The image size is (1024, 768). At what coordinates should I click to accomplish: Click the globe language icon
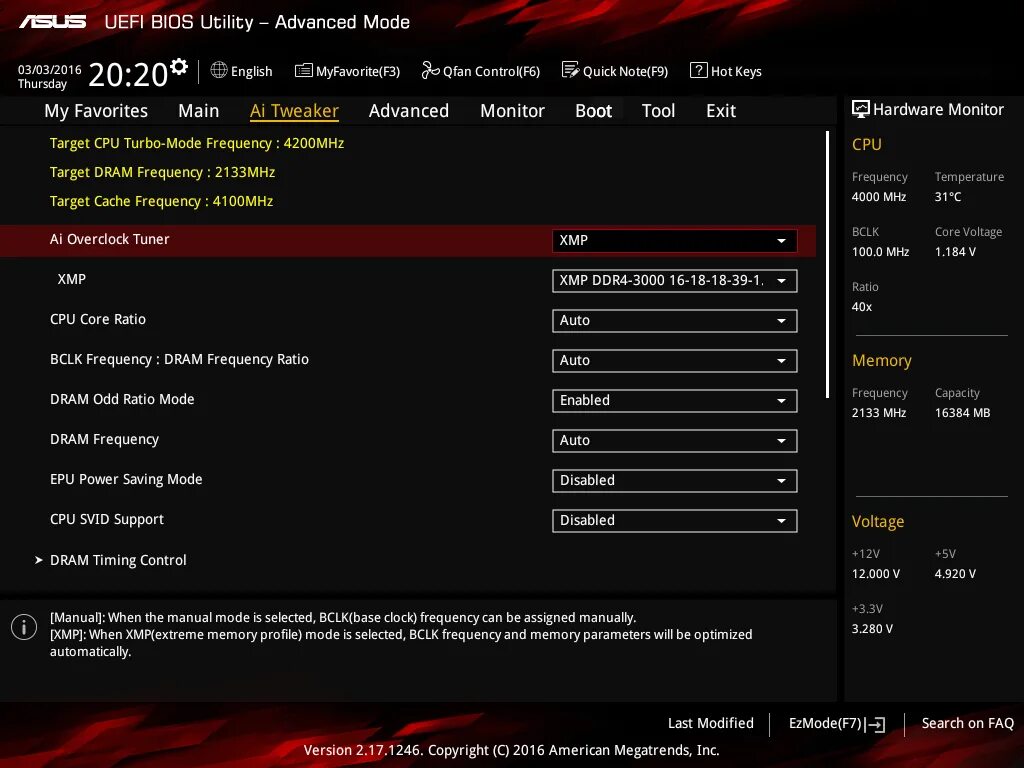coord(219,70)
